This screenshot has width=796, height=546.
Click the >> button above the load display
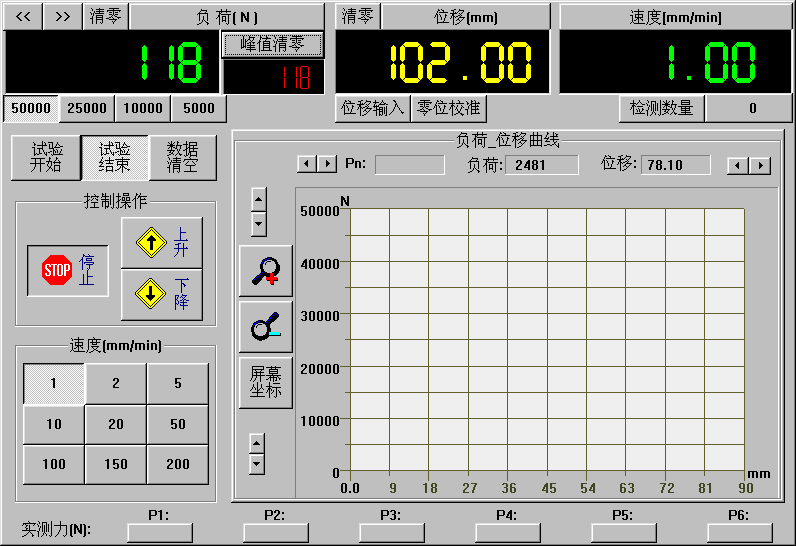(62, 16)
